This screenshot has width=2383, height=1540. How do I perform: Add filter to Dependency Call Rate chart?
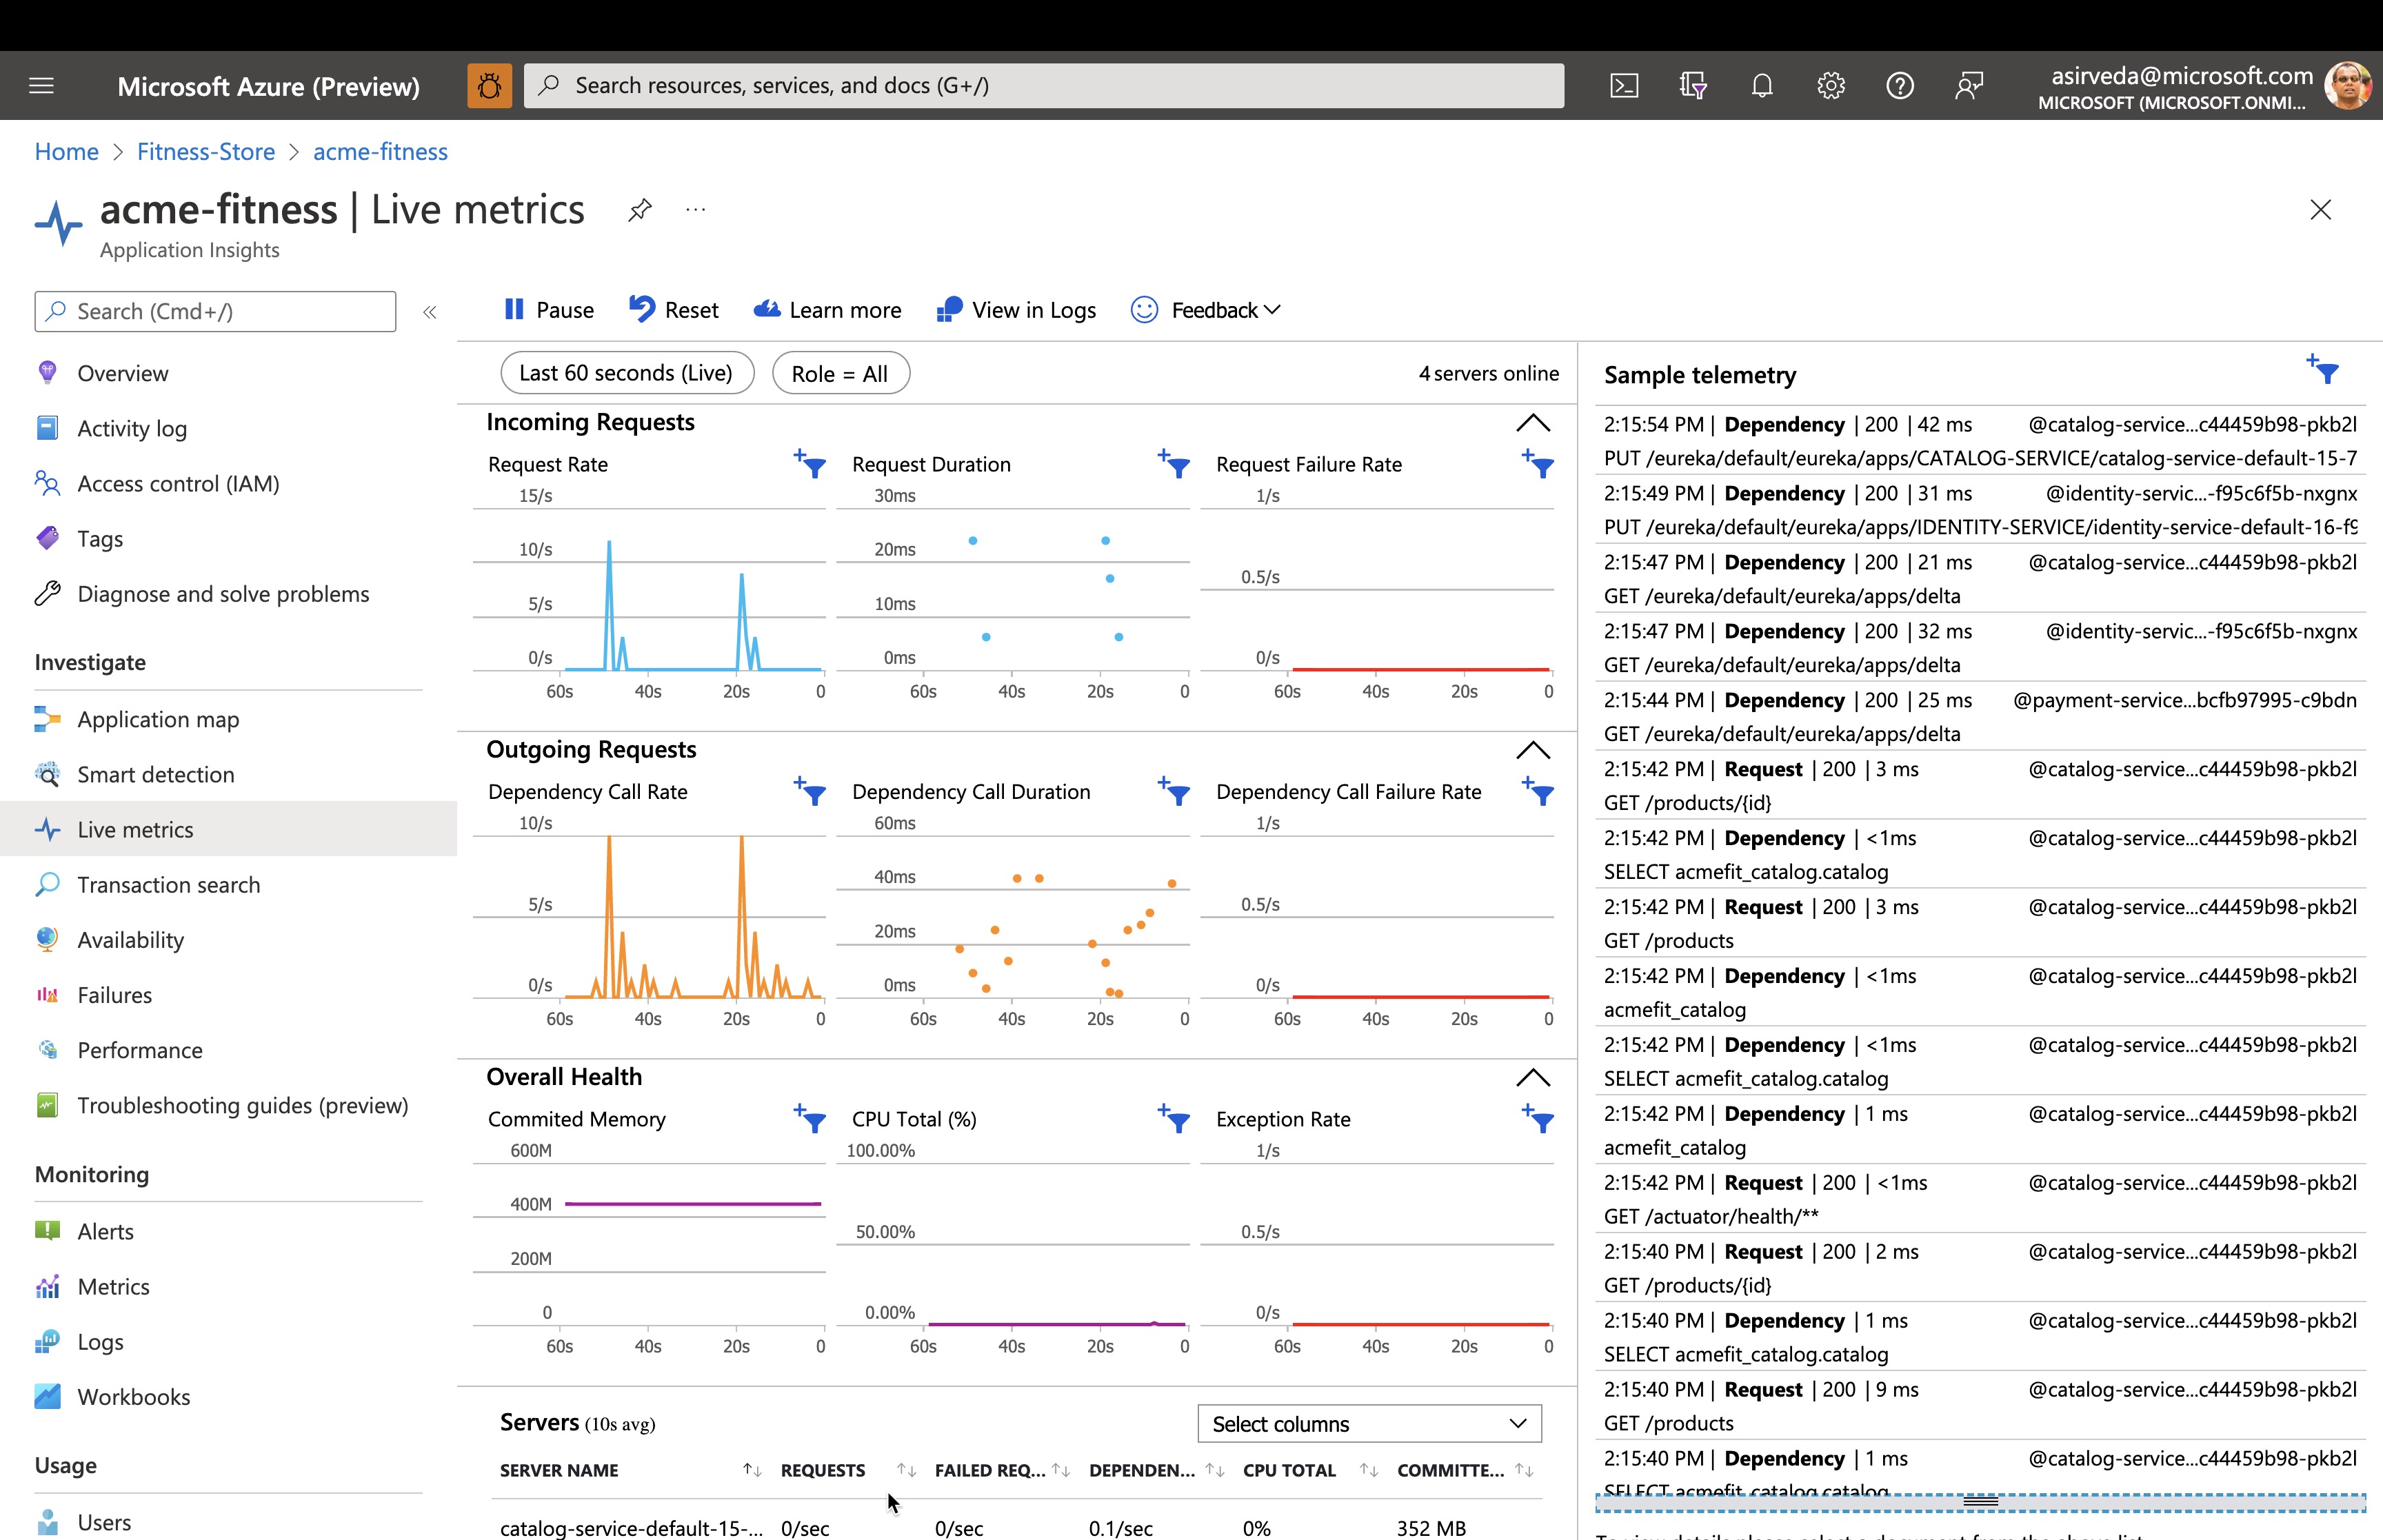point(810,791)
